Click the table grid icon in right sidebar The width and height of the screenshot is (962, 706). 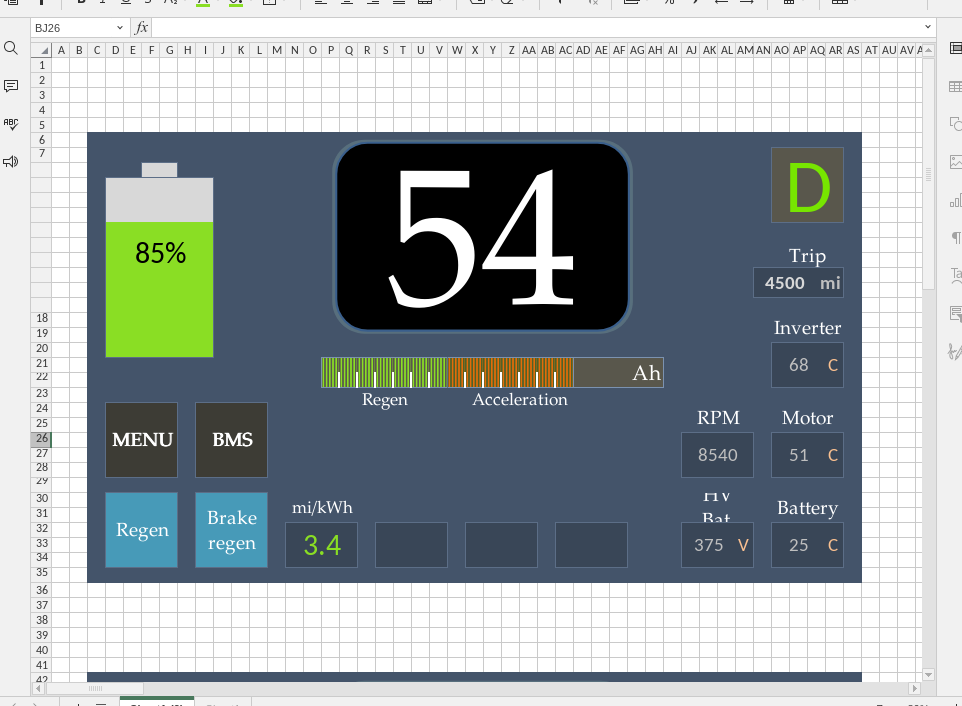coord(955,86)
